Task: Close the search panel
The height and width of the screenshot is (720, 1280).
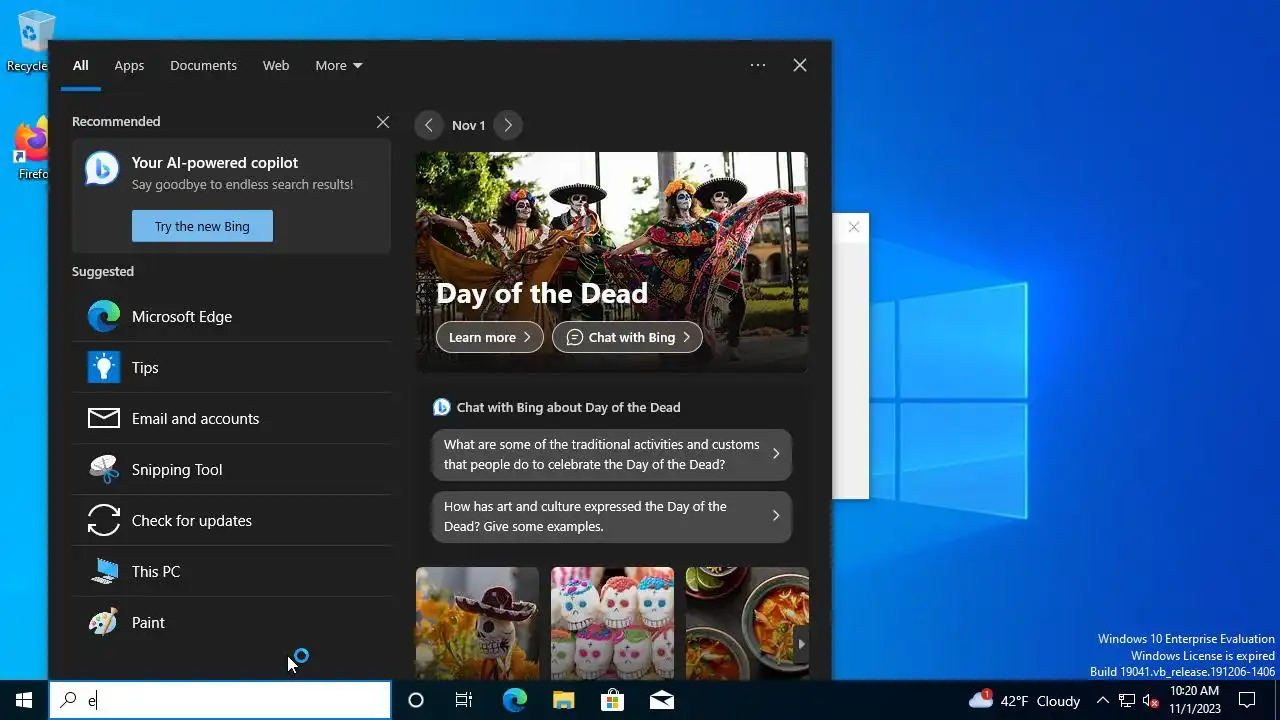Action: (800, 65)
